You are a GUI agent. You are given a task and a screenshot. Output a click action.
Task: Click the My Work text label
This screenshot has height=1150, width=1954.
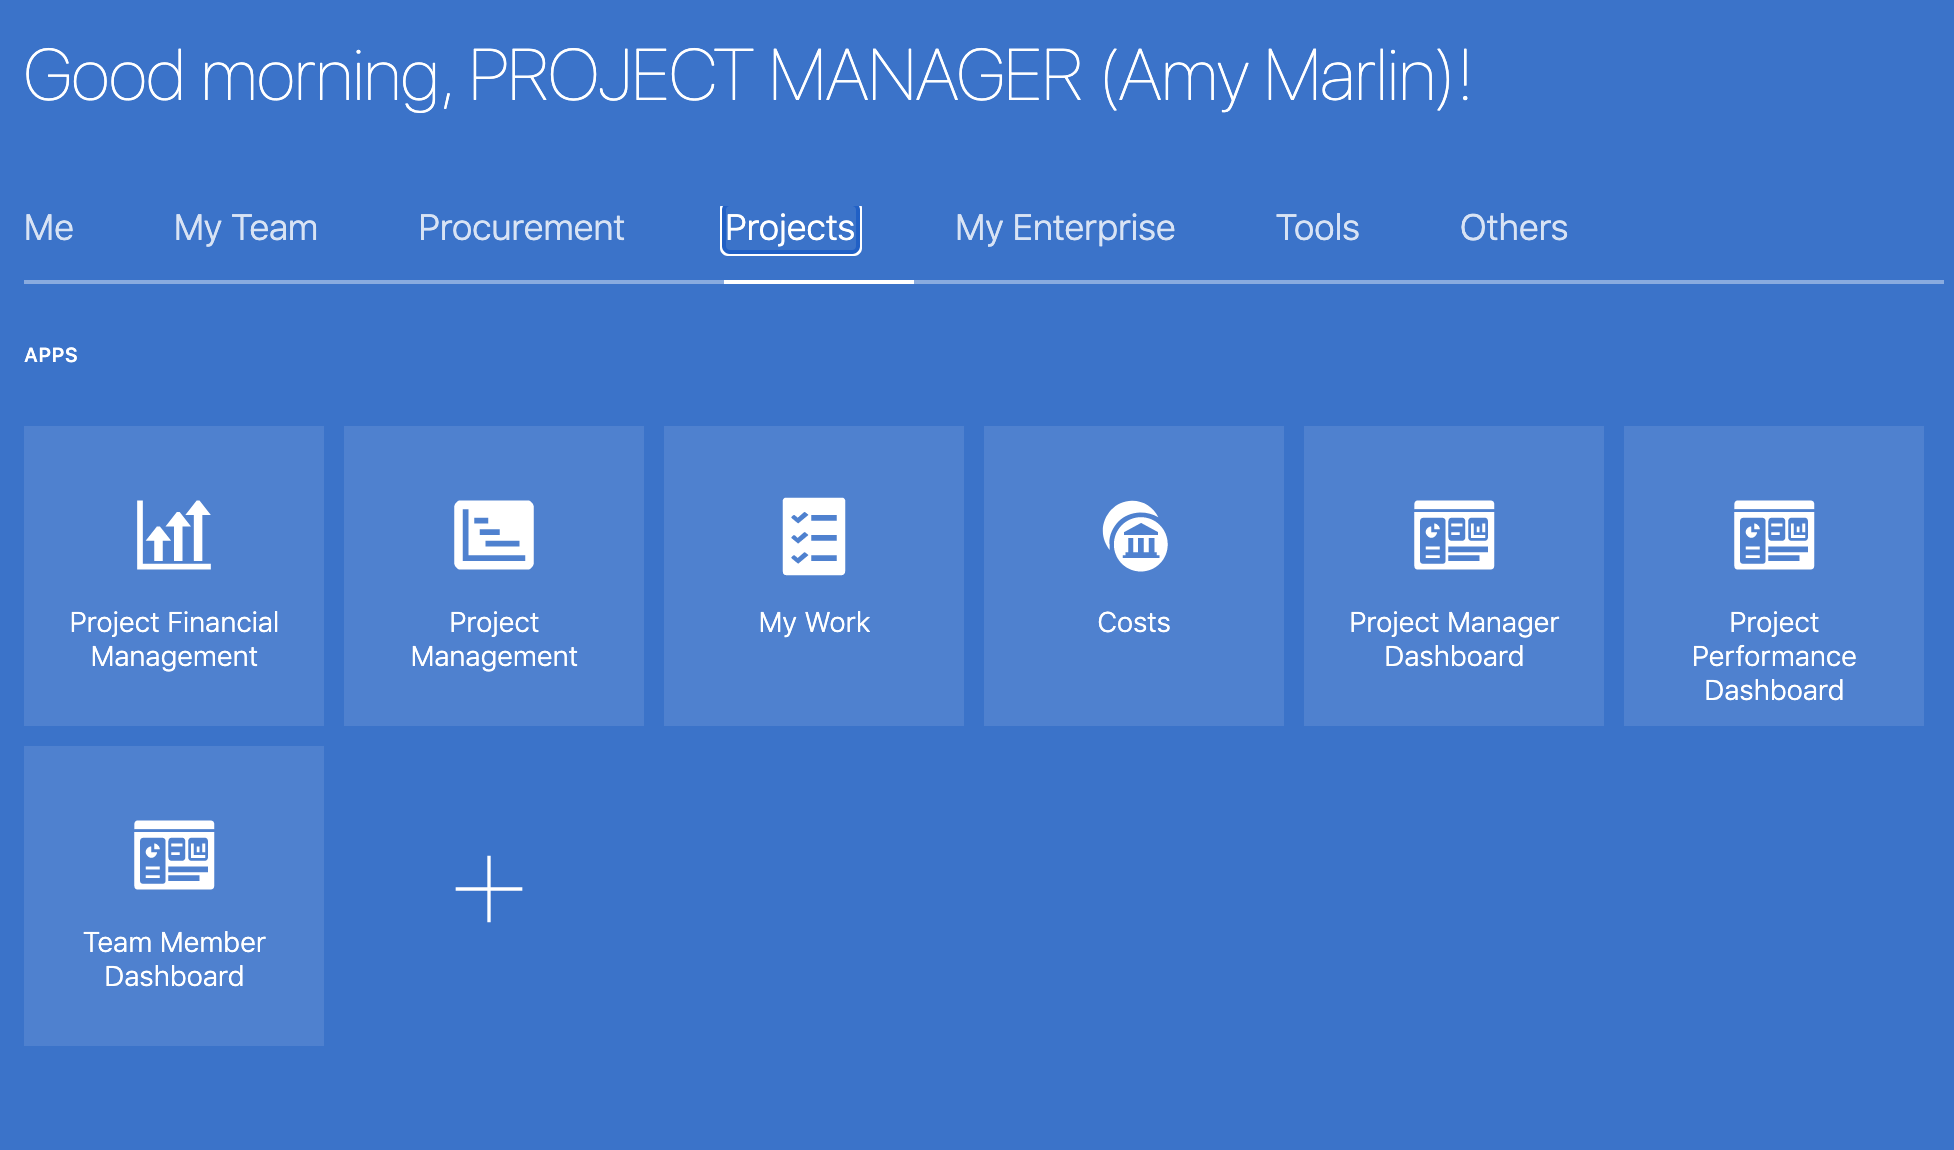coord(814,622)
